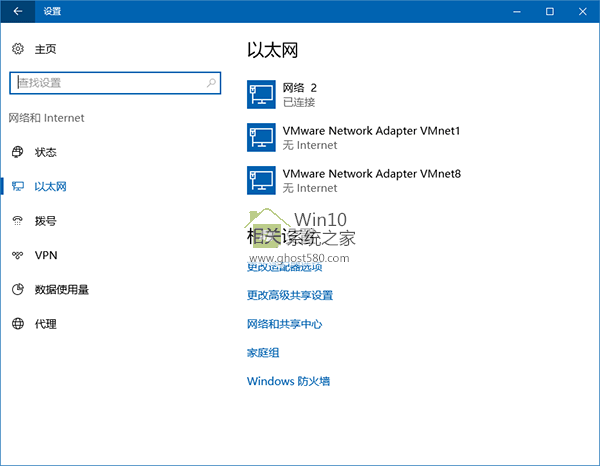
Task: Focus the 查找设置 search box
Action: (115, 83)
